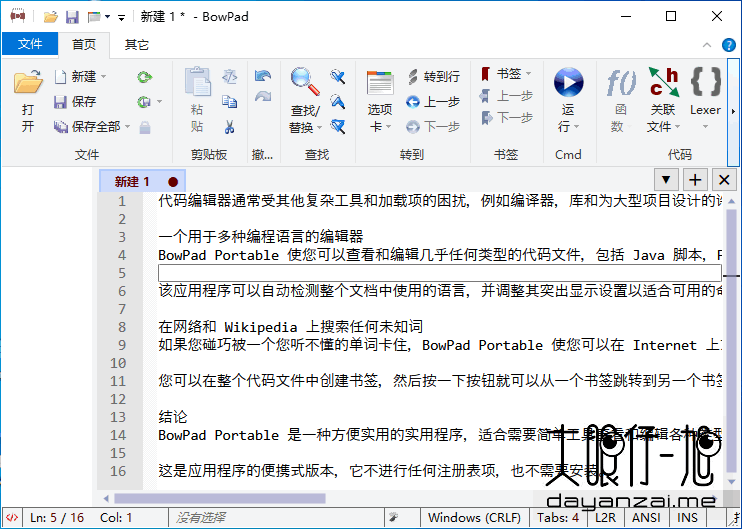Image resolution: width=742 pixels, height=529 pixels.
Task: Click into empty line 5 of the editor
Action: (x=440, y=273)
